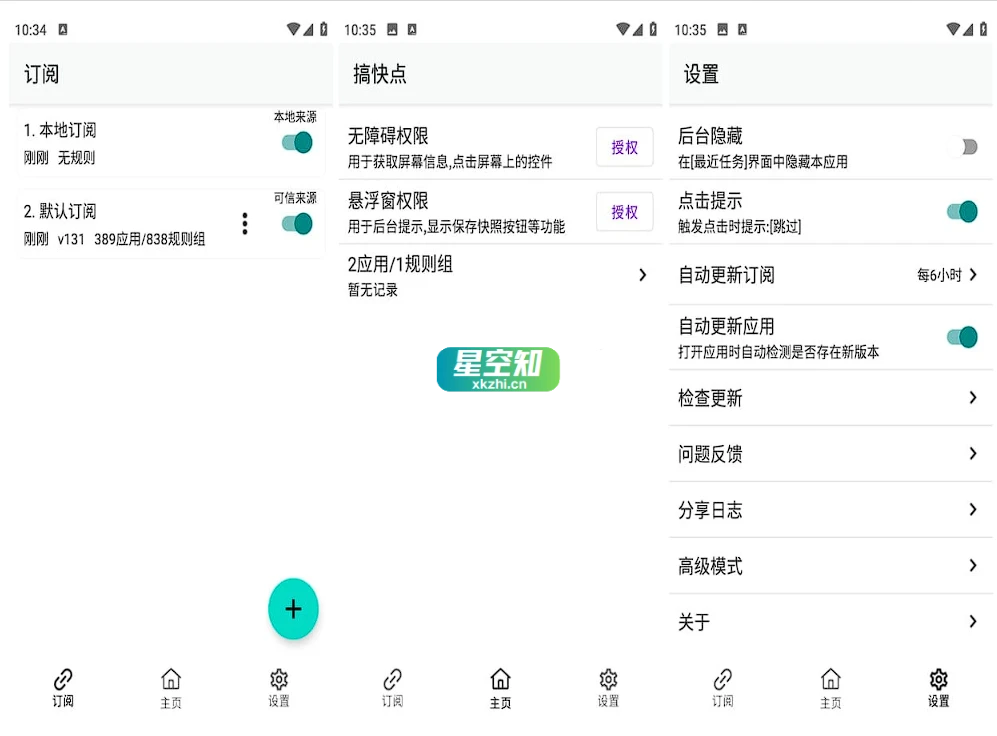This screenshot has width=997, height=736.
Task: Switch to the 主页 tab
Action: pyautogui.click(x=500, y=687)
